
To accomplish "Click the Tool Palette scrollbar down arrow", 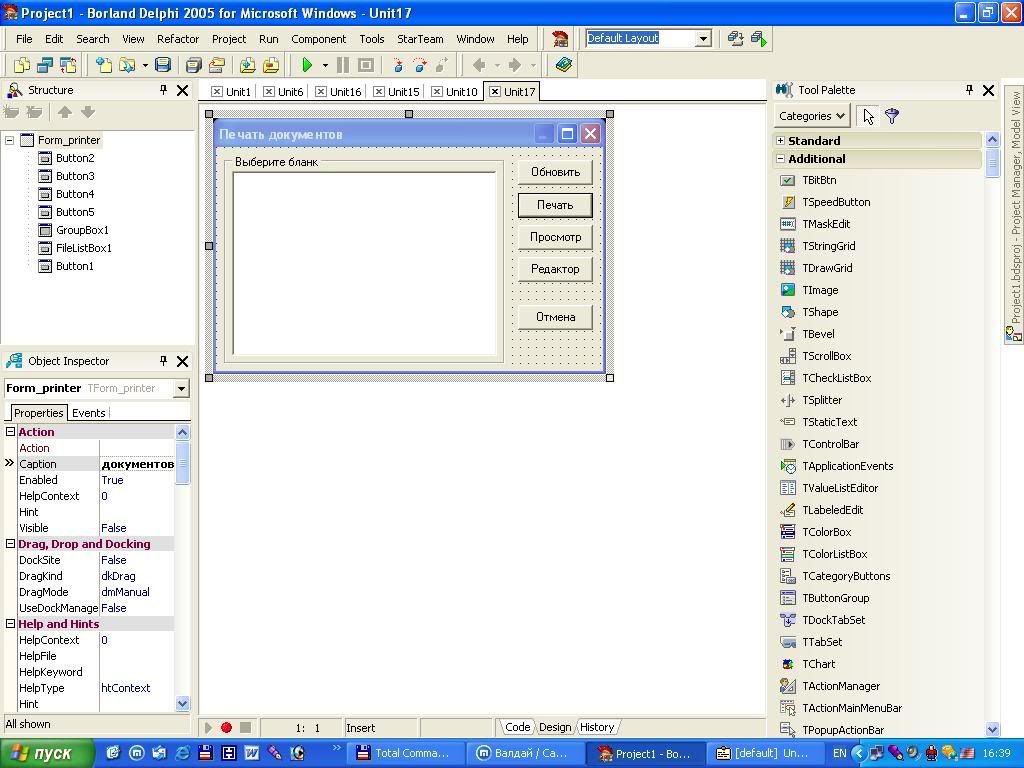I will [993, 729].
